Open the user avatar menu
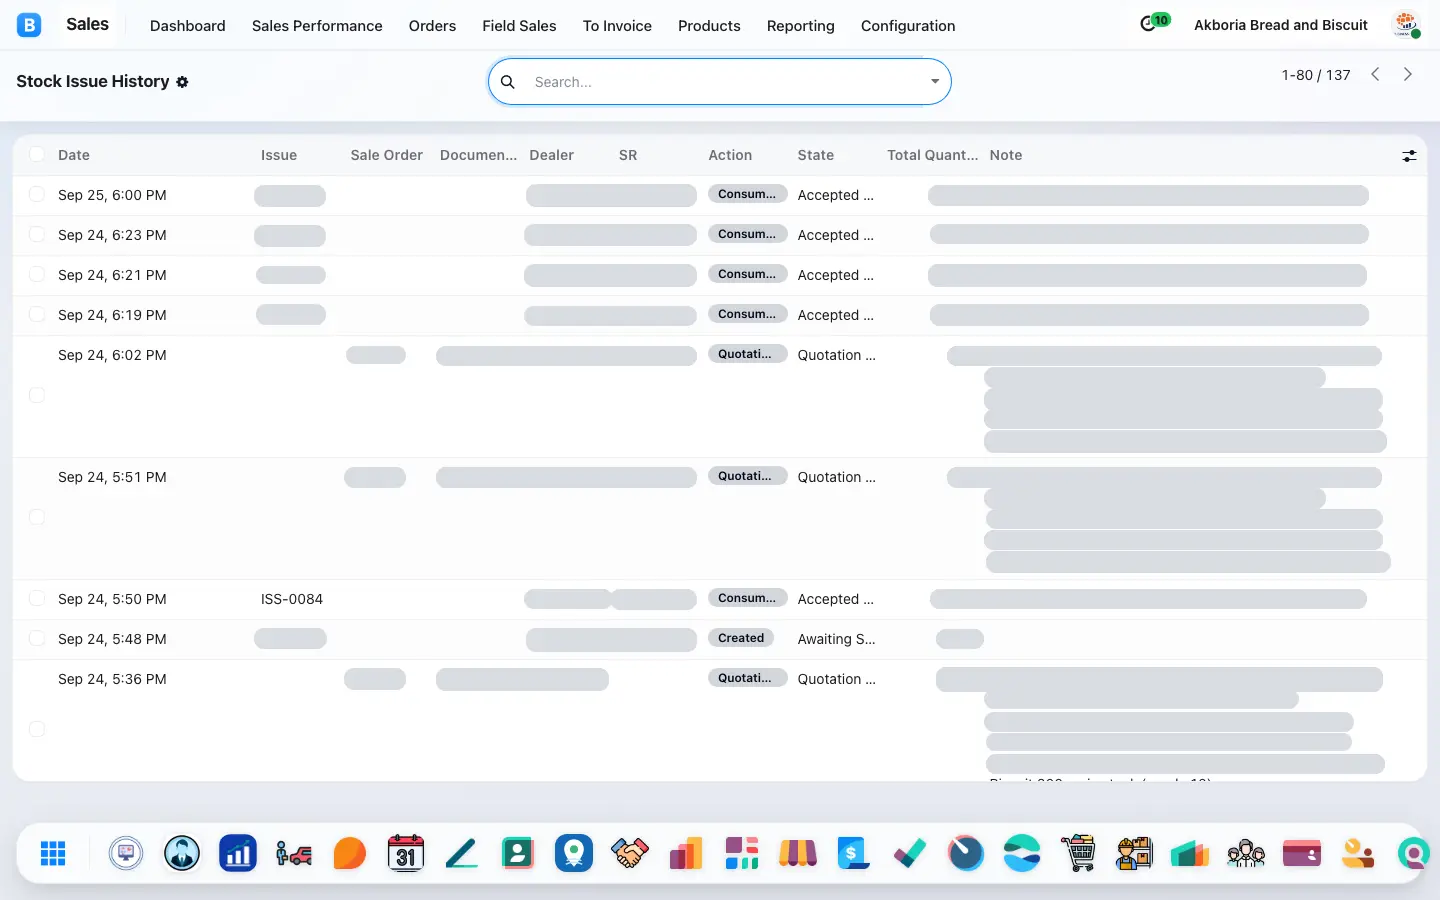This screenshot has height=900, width=1440. tap(1407, 25)
